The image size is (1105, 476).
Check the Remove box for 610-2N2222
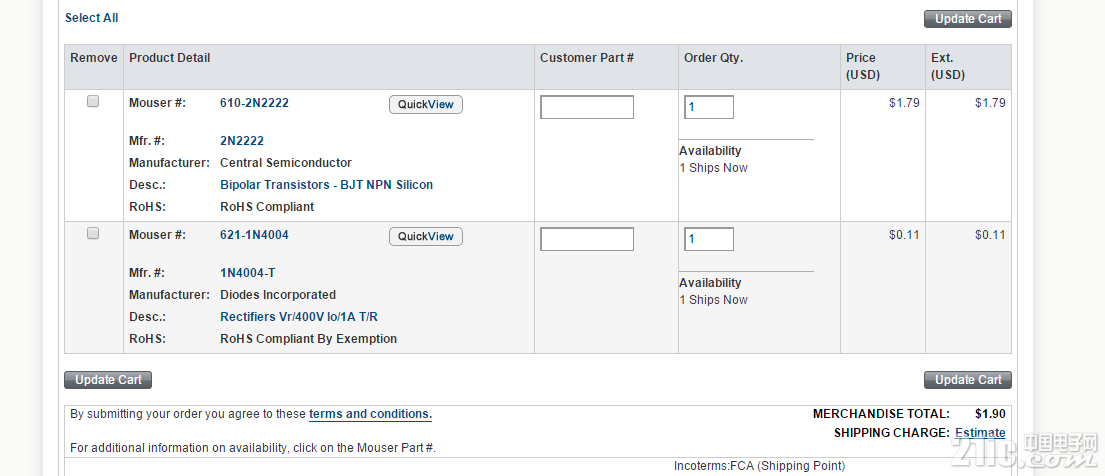coord(93,102)
